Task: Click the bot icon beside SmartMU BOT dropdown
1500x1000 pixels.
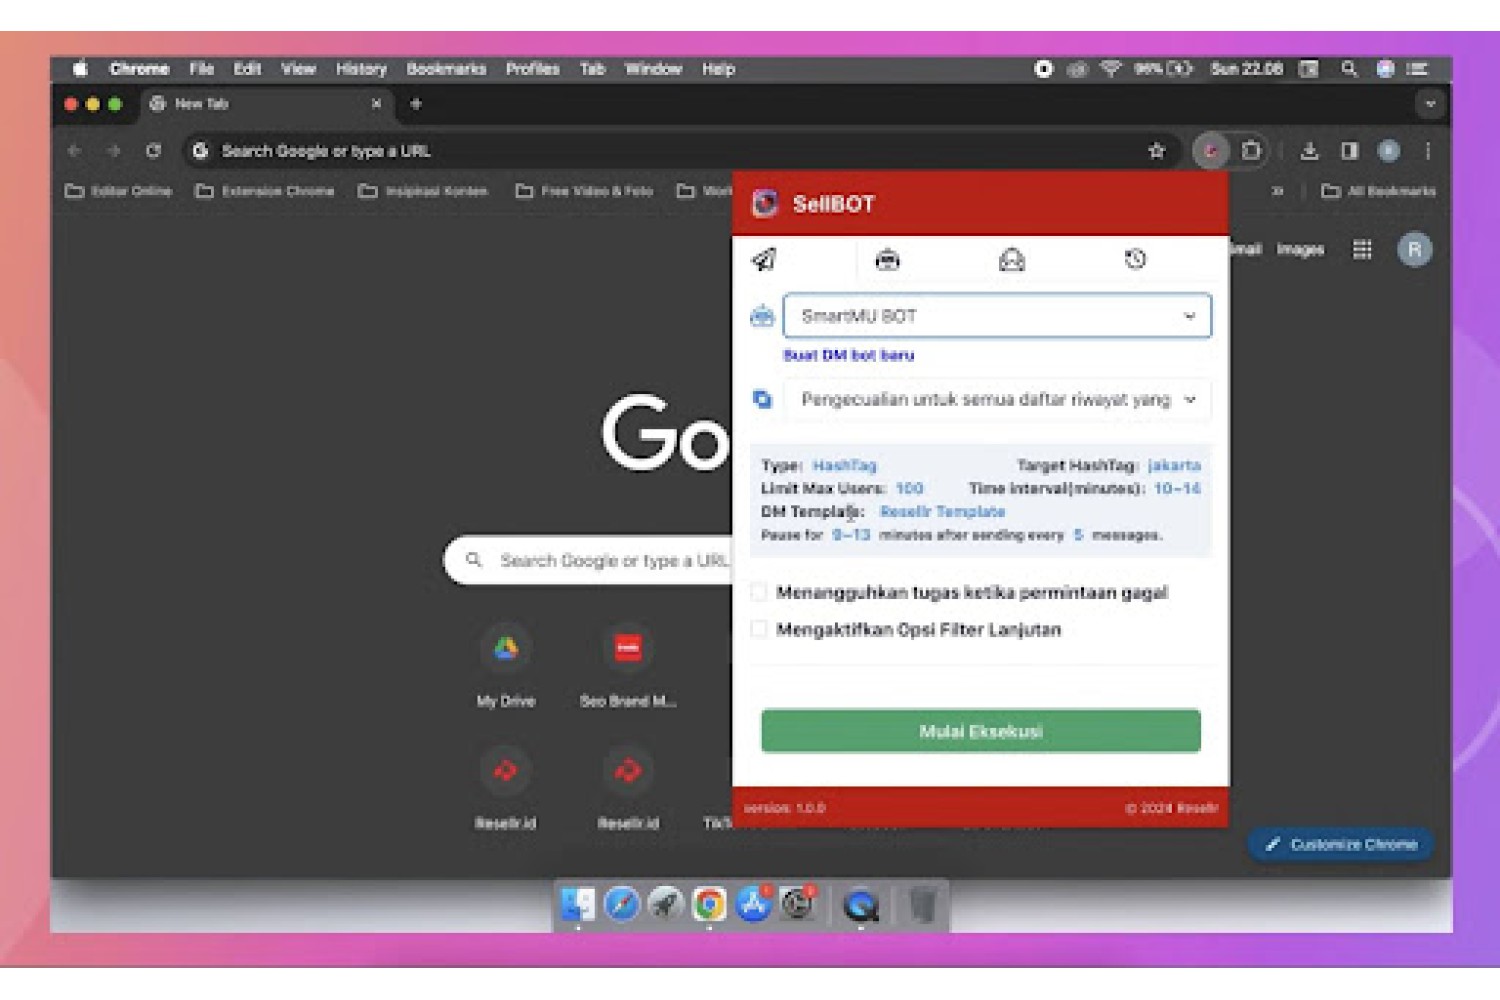Action: click(x=762, y=316)
